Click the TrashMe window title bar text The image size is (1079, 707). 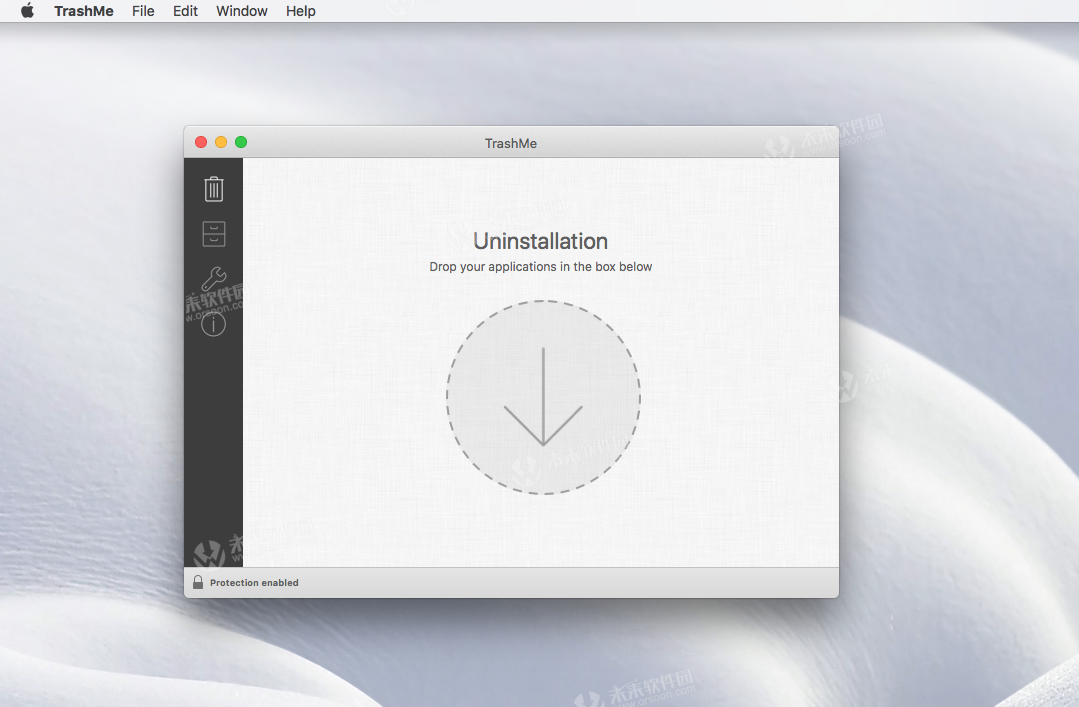pos(511,143)
